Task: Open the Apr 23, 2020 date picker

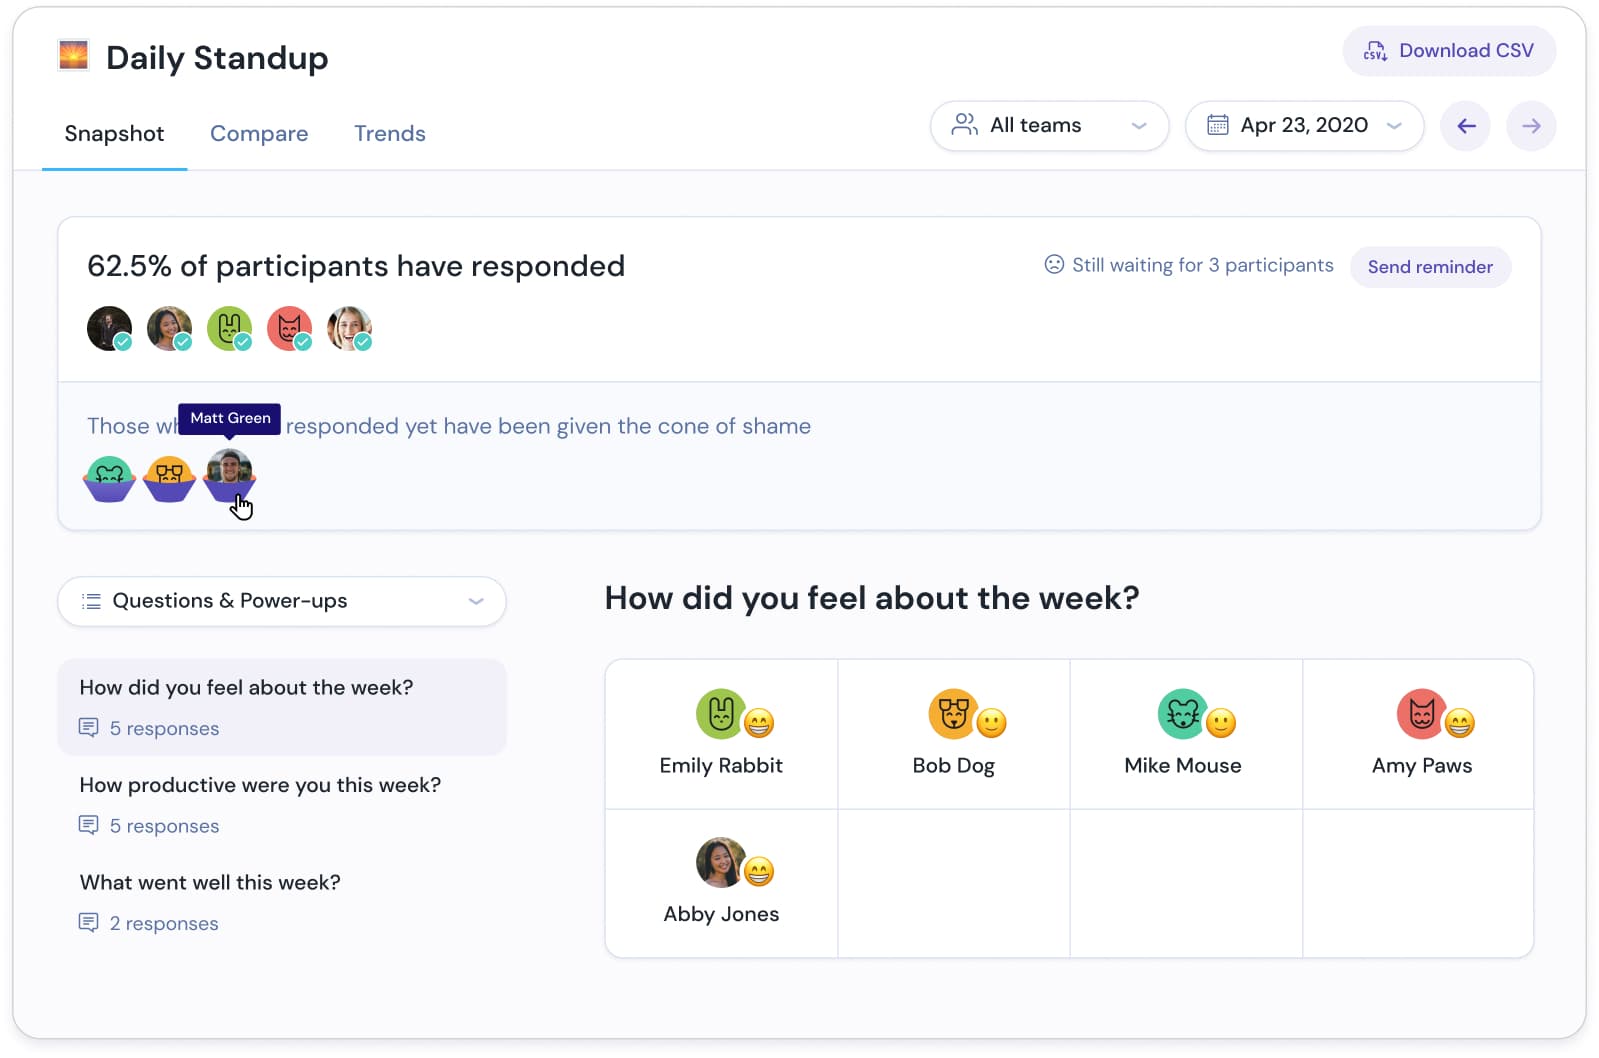Action: [1303, 126]
